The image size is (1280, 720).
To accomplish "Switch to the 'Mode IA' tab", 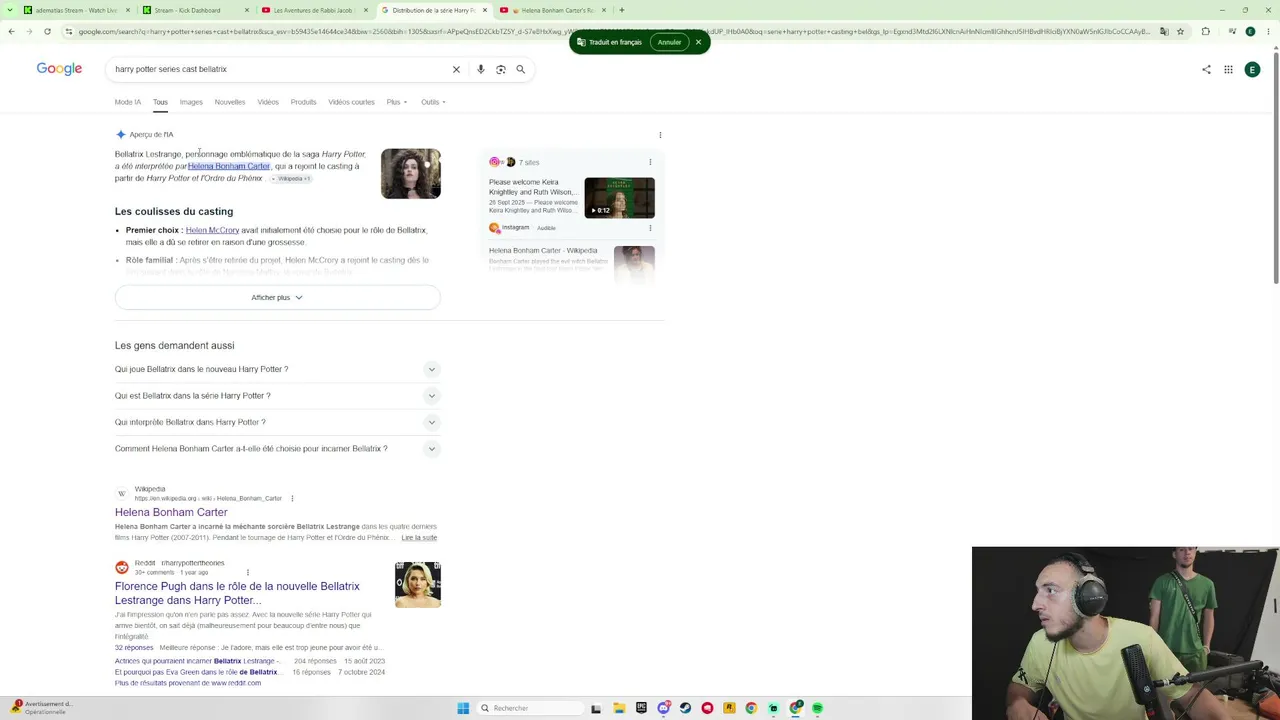I will click(128, 102).
